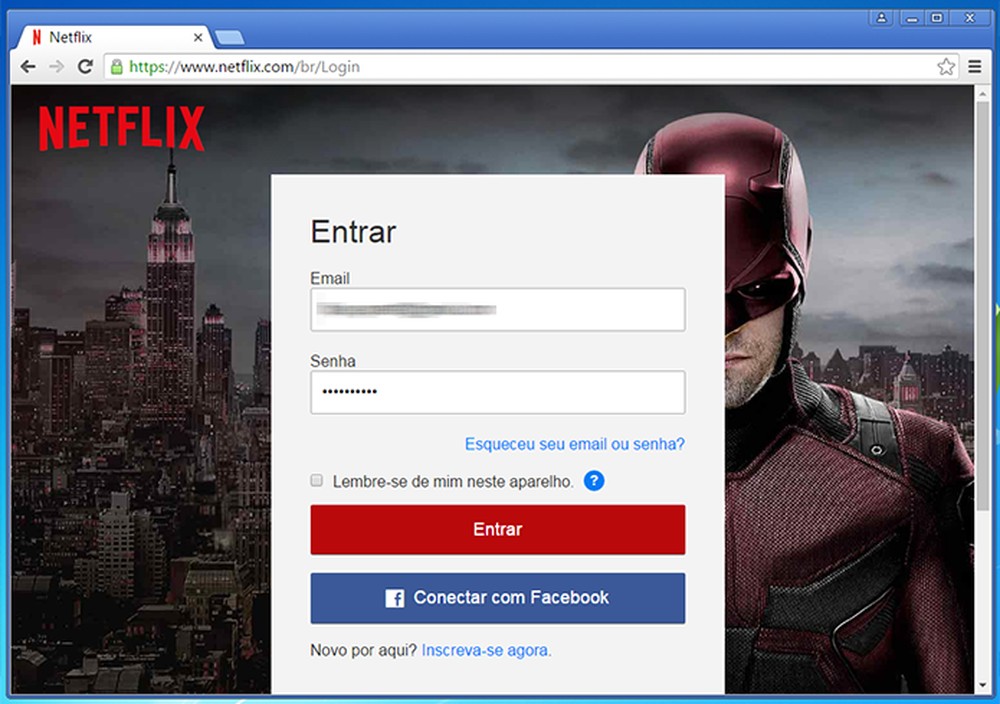Open a new browser tab
The width and height of the screenshot is (1000, 704).
tap(231, 37)
